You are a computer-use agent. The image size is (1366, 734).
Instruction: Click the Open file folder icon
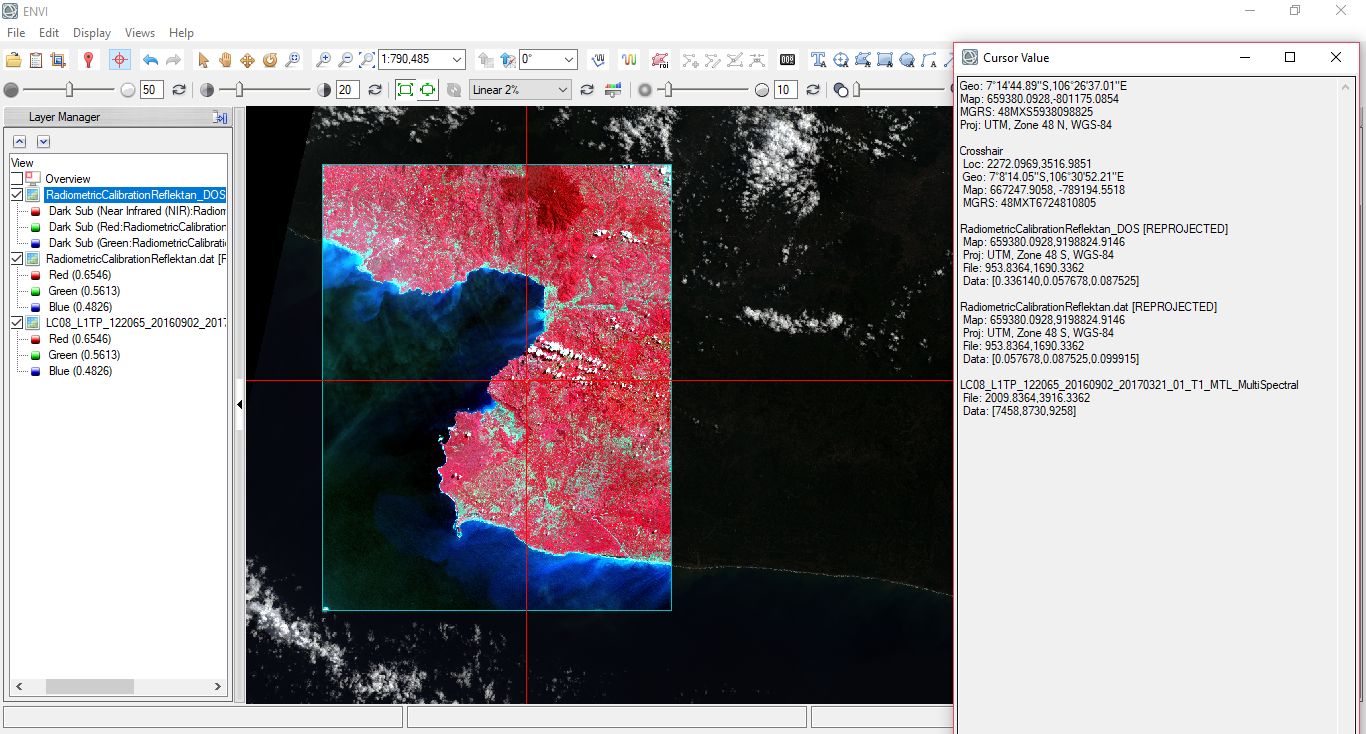tap(14, 60)
